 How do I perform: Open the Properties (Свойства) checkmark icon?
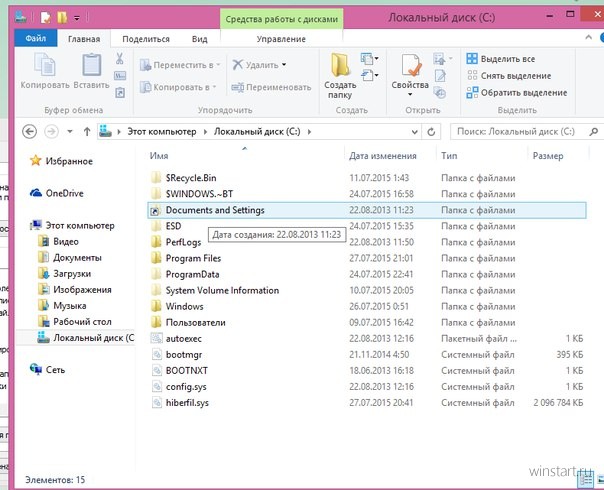pos(410,65)
